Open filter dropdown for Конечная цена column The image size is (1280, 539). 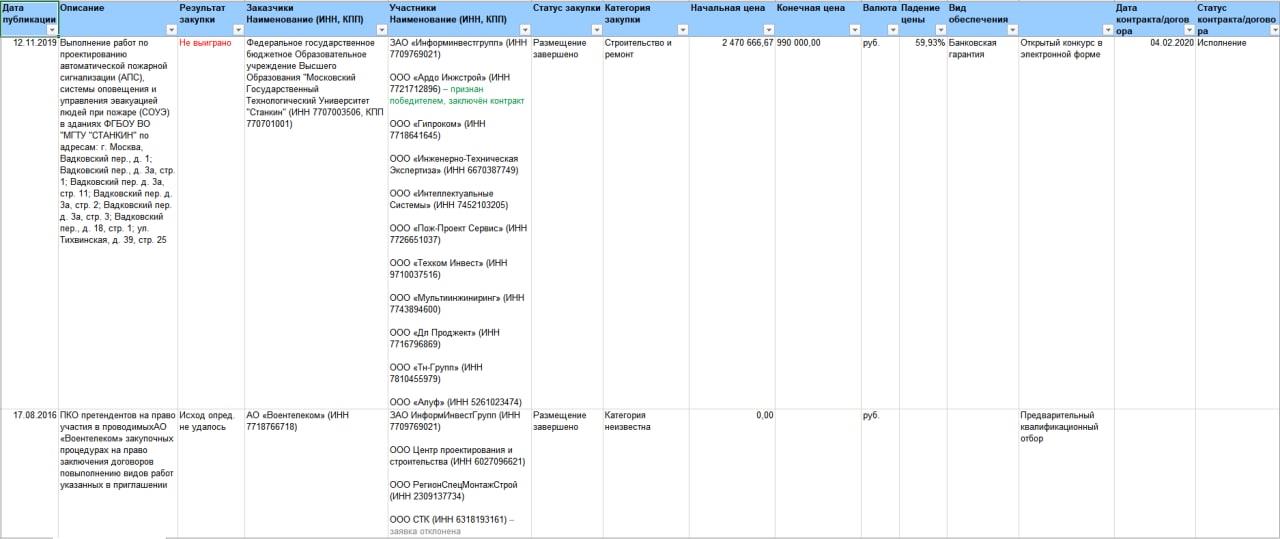[853, 30]
